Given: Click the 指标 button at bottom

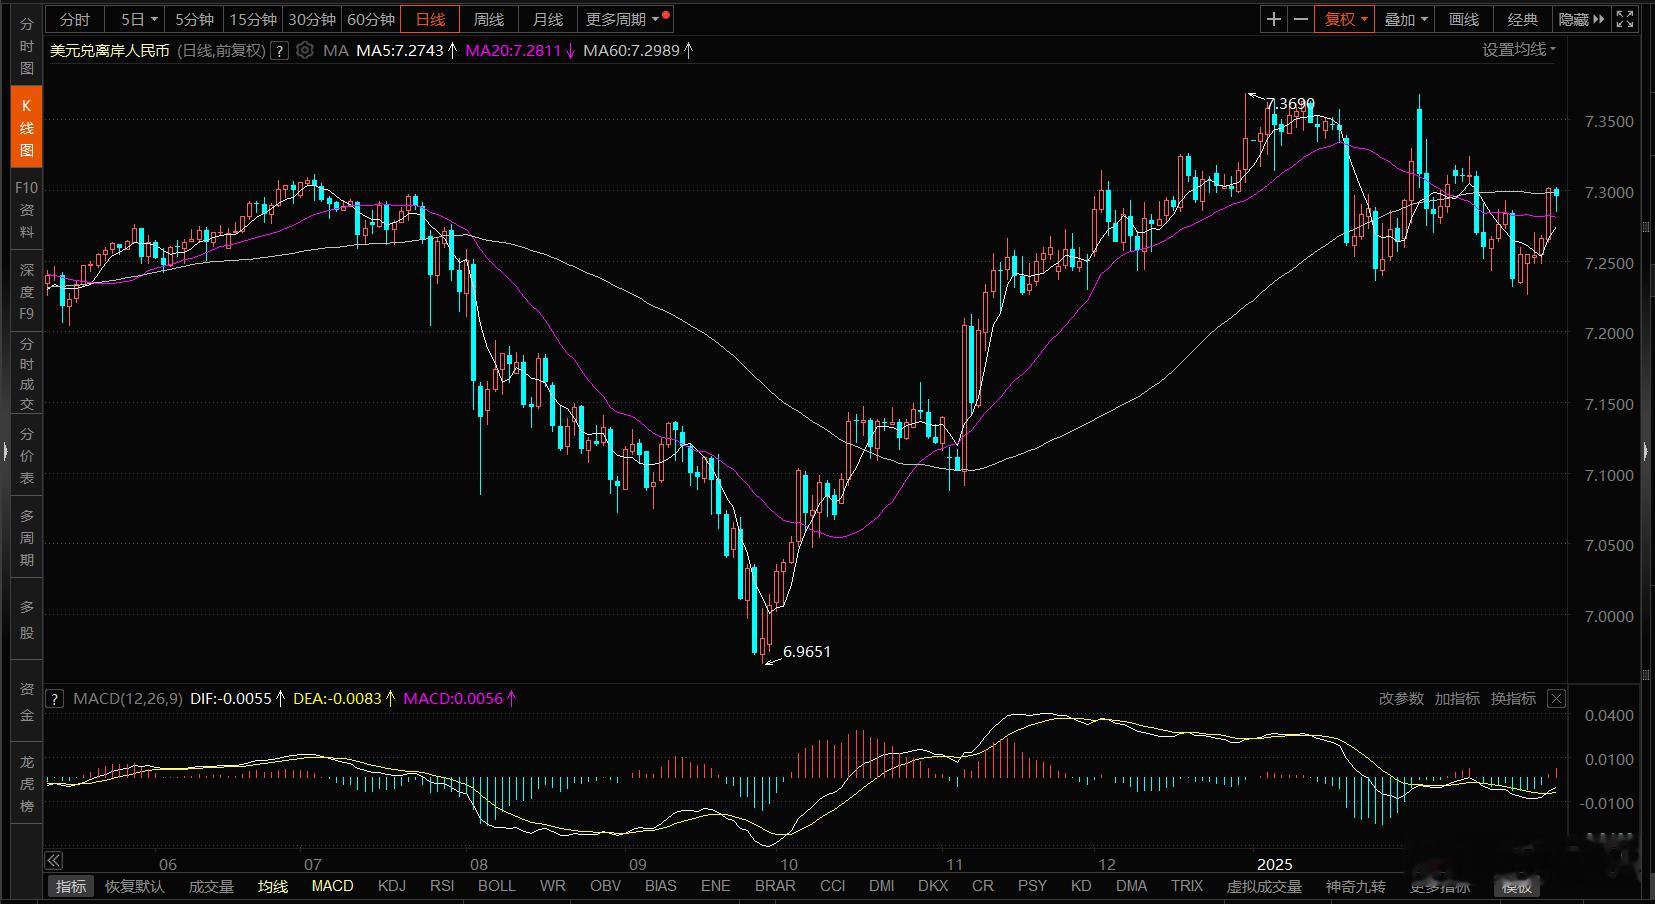Looking at the screenshot, I should (71, 886).
